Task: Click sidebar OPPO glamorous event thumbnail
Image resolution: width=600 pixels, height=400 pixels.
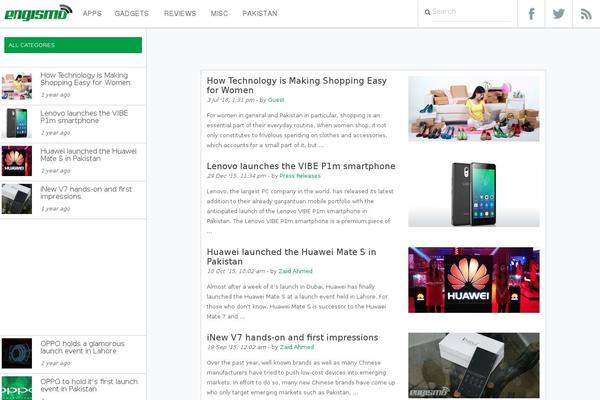Action: [17, 353]
